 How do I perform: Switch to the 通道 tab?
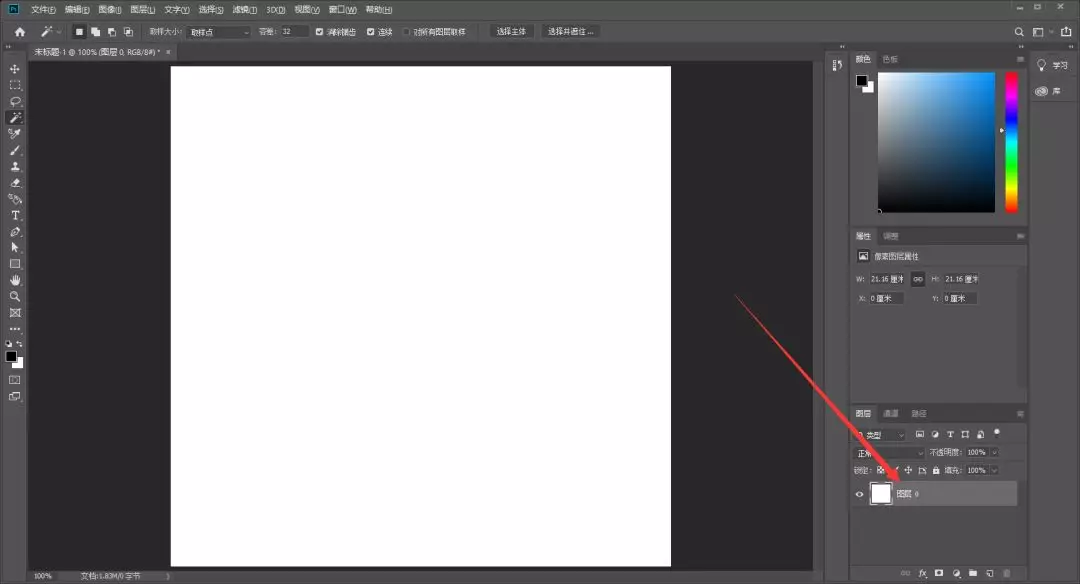890,413
